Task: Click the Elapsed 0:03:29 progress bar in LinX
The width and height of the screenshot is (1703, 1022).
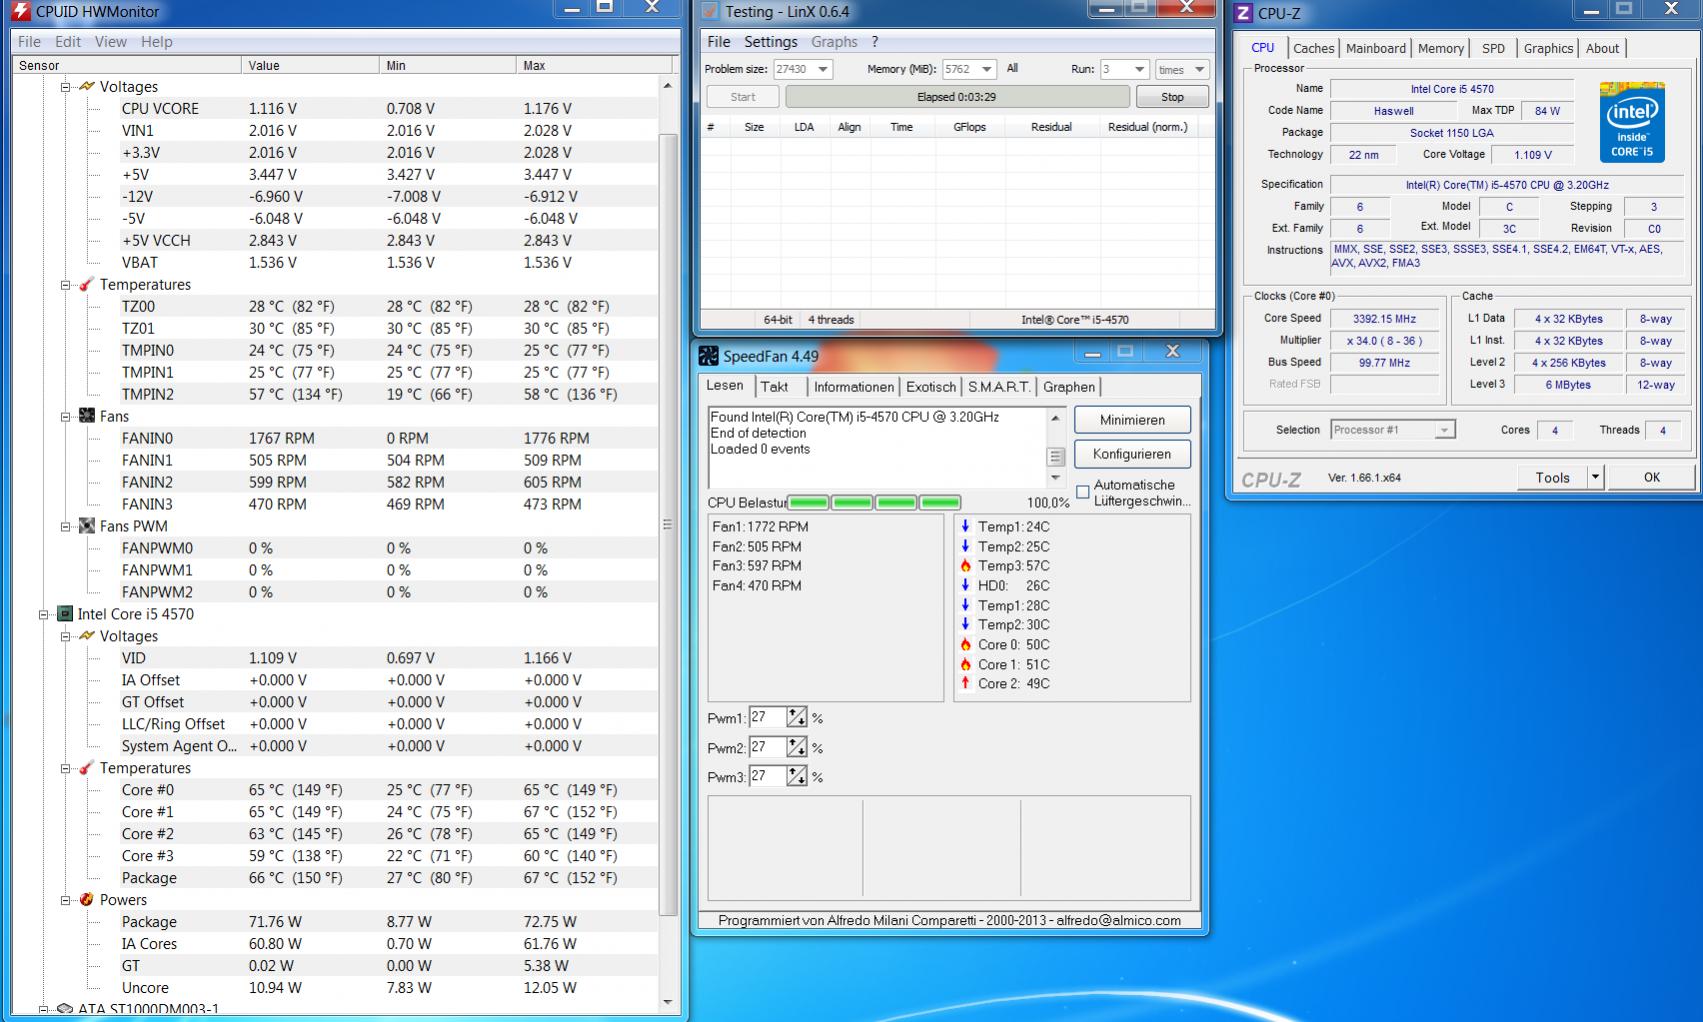Action: click(x=957, y=97)
